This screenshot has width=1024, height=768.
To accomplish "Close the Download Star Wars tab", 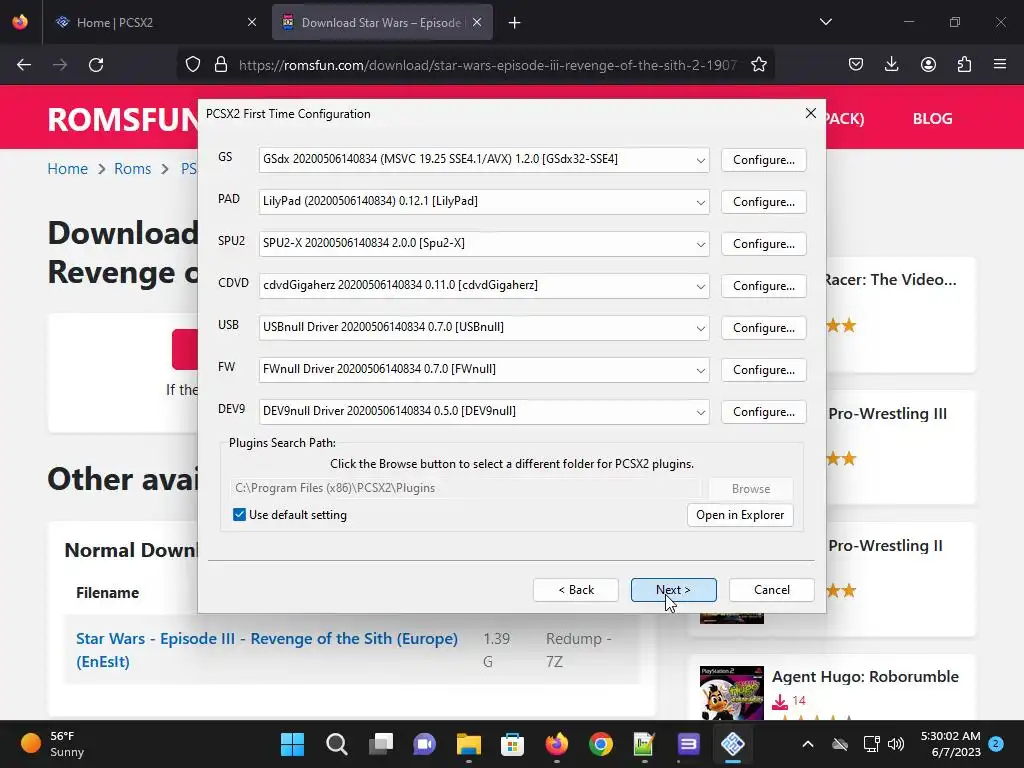I will tap(477, 23).
